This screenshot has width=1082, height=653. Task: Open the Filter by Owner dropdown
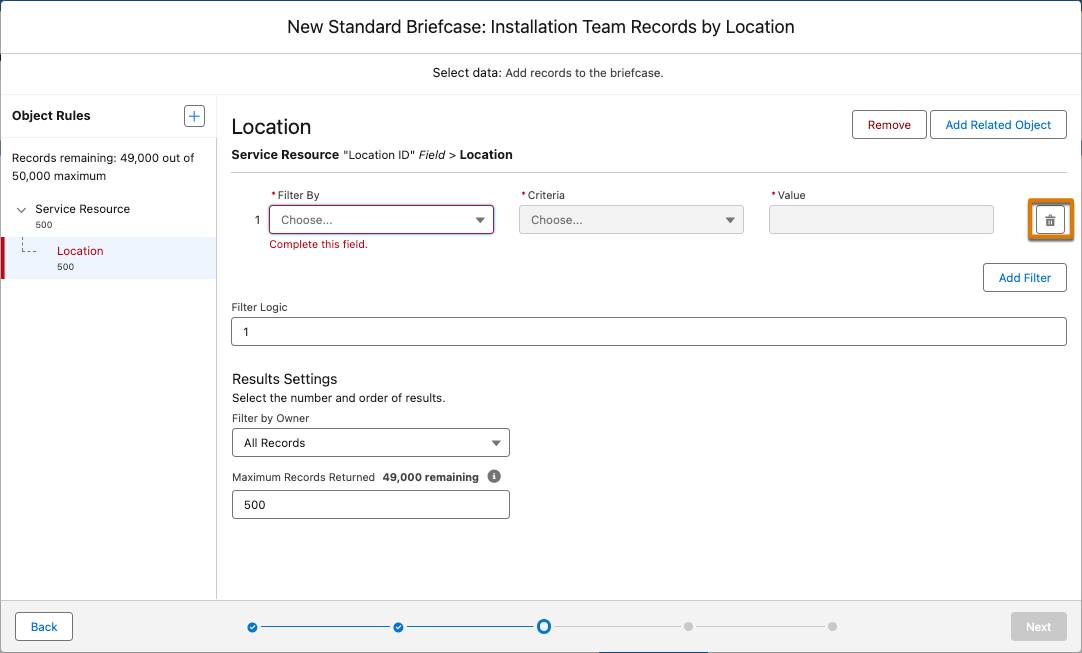click(370, 442)
